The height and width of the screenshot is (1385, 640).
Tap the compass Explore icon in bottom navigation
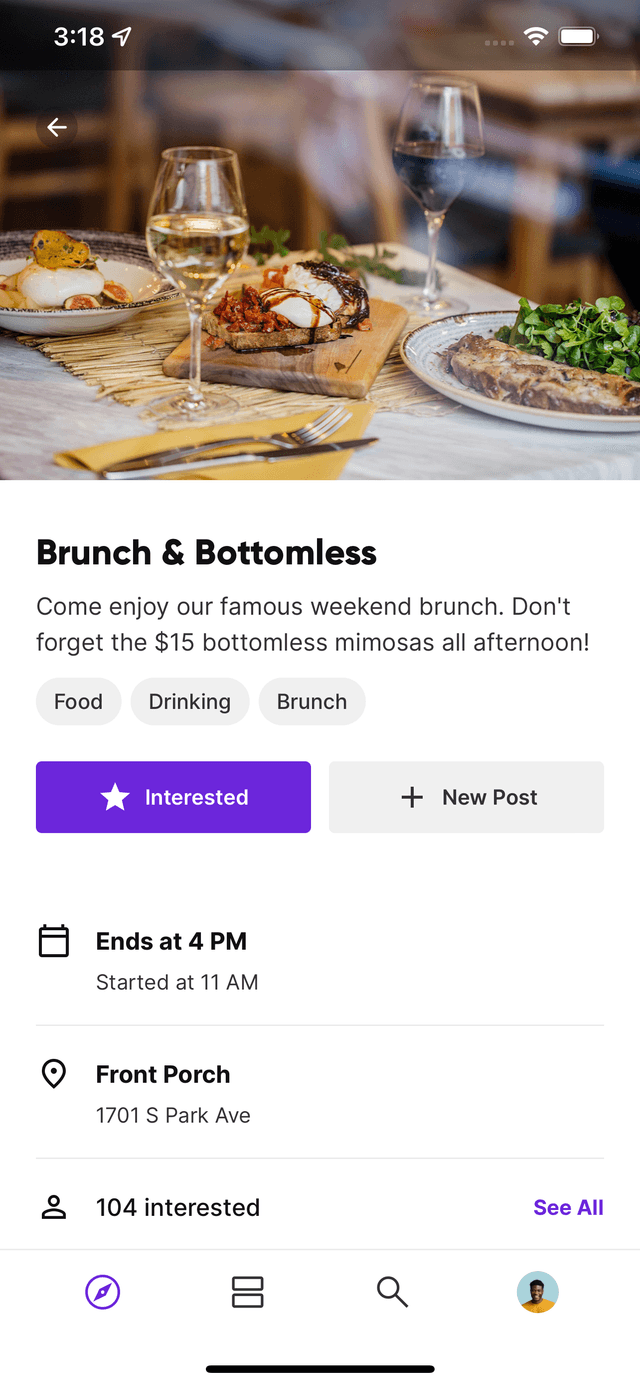pyautogui.click(x=103, y=1292)
